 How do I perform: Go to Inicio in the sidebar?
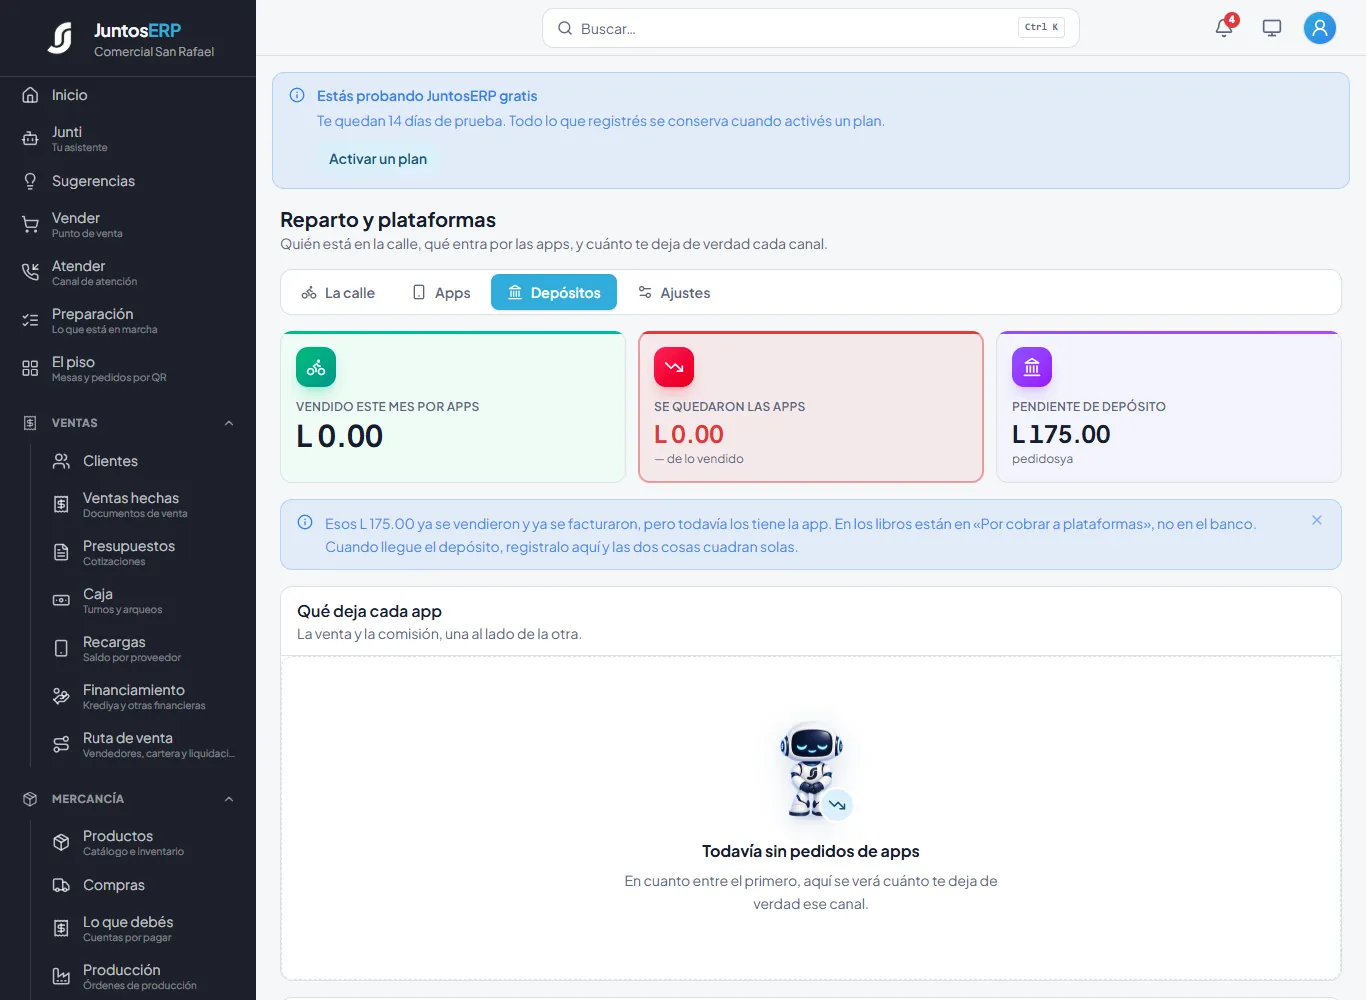128,95
